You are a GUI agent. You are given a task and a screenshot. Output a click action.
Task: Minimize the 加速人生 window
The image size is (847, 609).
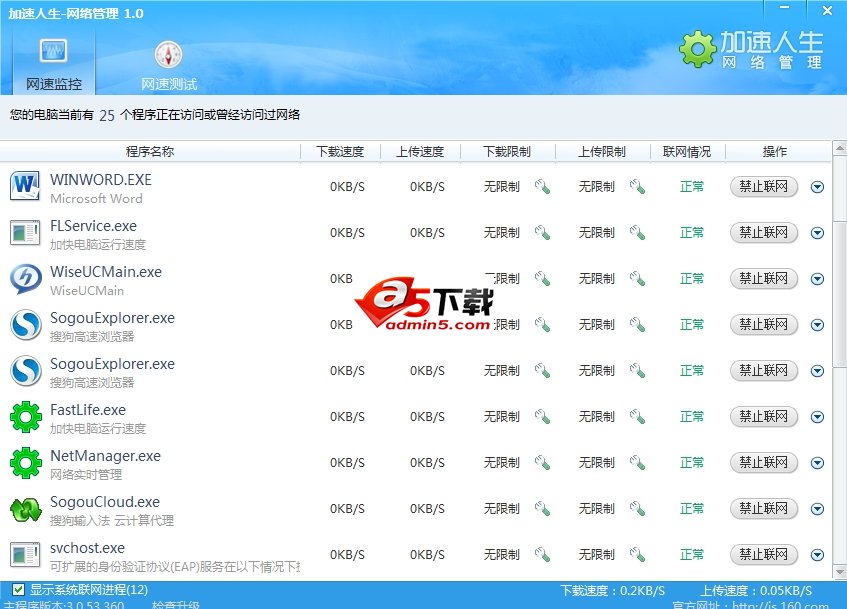point(785,9)
